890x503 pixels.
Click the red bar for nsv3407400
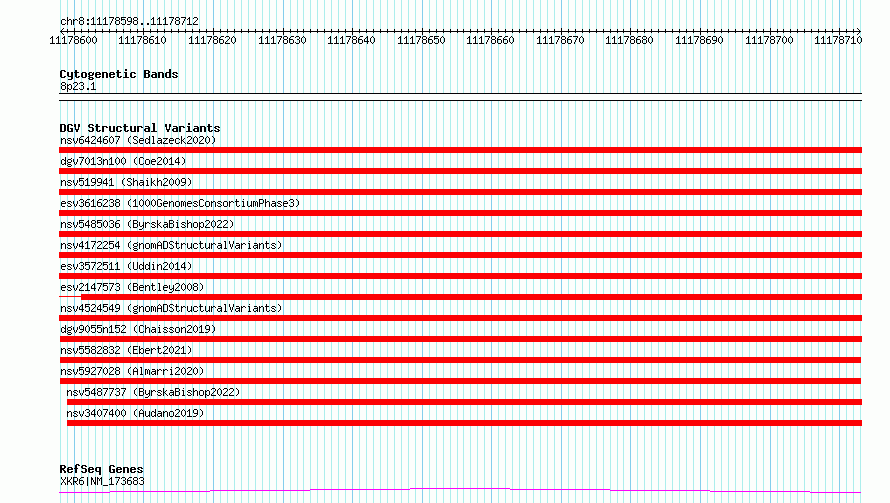click(464, 423)
